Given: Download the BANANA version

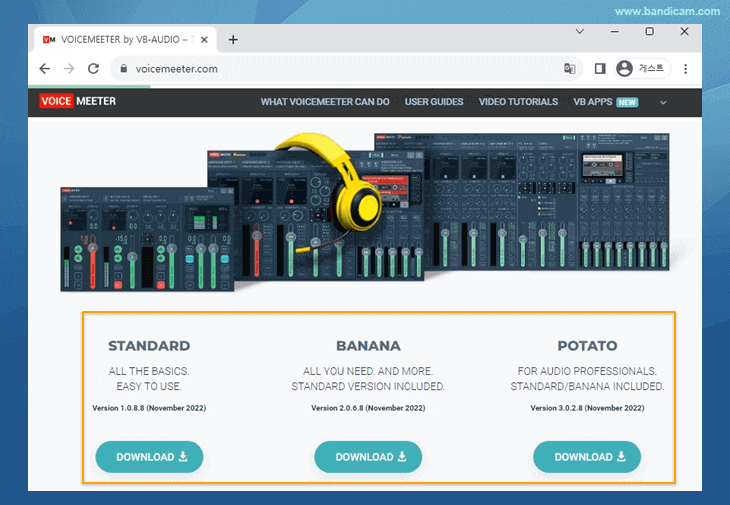Looking at the screenshot, I should [368, 457].
